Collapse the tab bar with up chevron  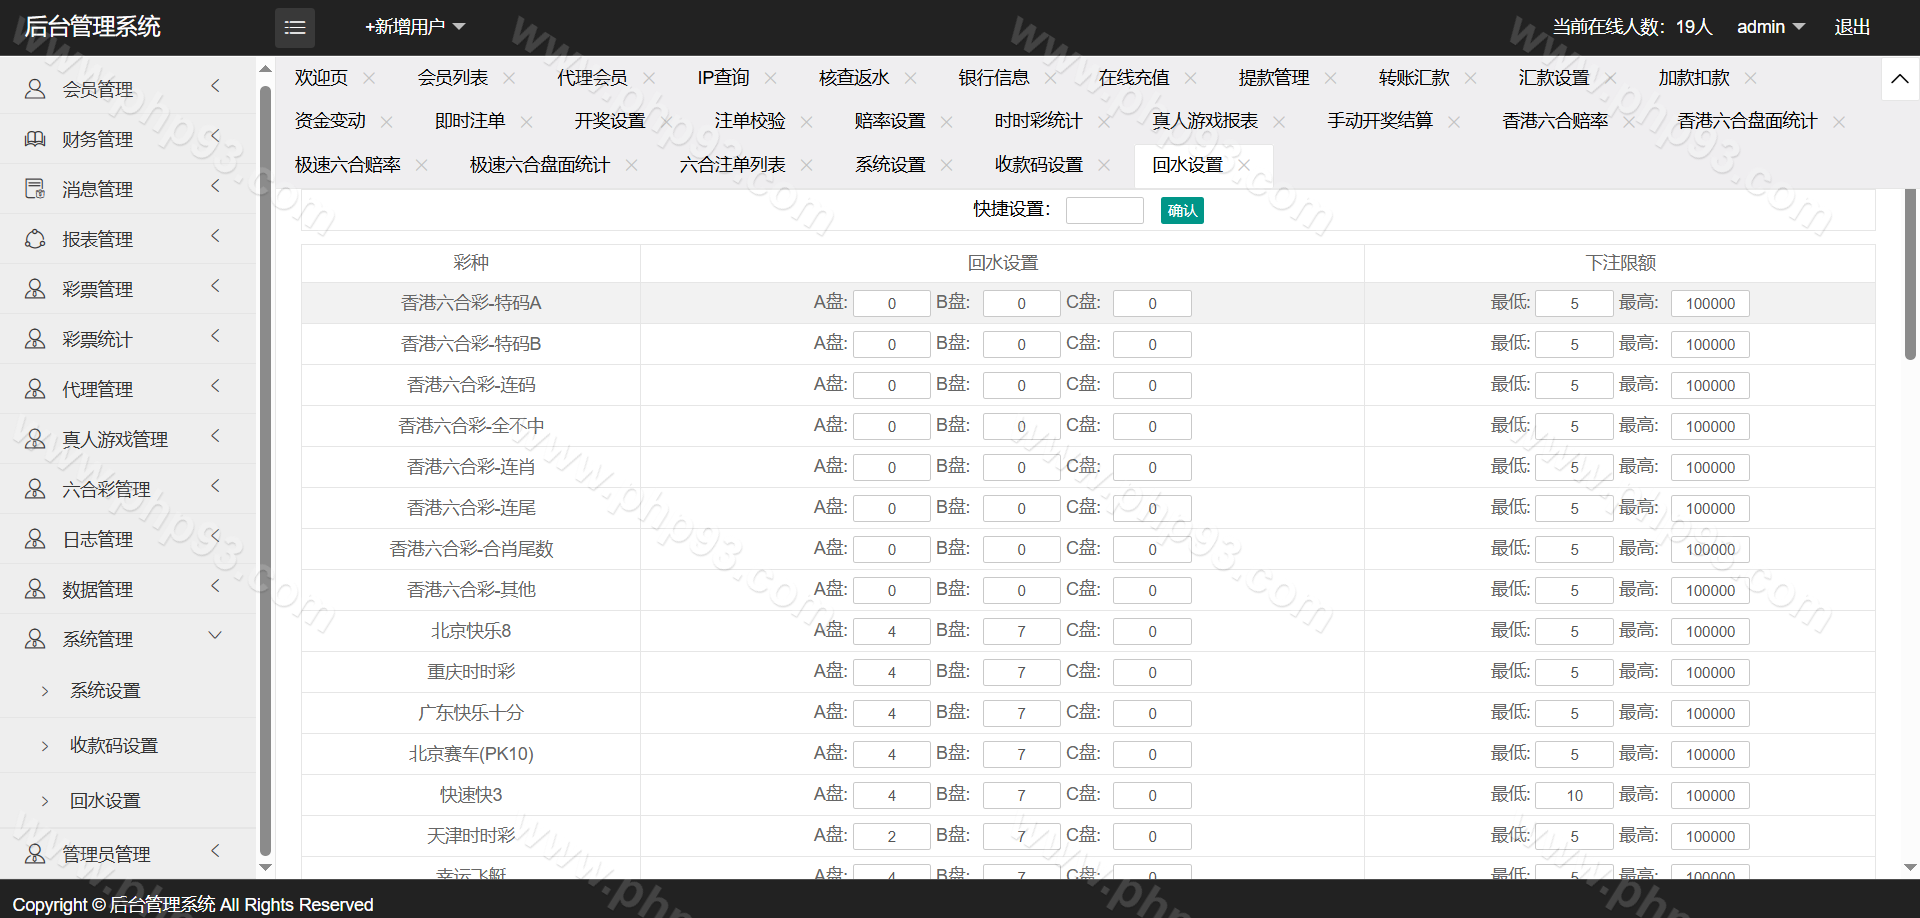[x=1899, y=79]
